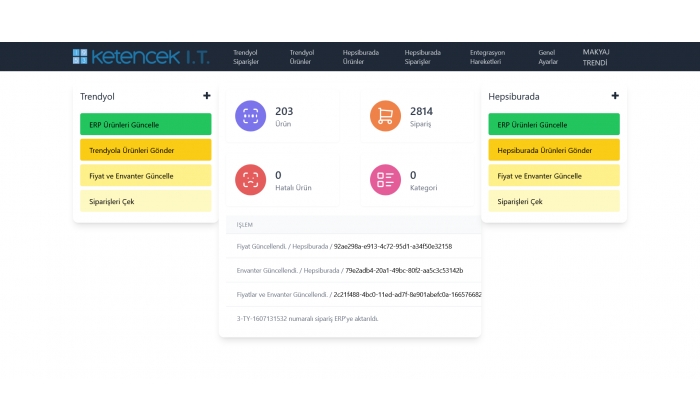Open Hepsiburada Ürünler menu
This screenshot has width=700, height=420.
[x=361, y=57]
